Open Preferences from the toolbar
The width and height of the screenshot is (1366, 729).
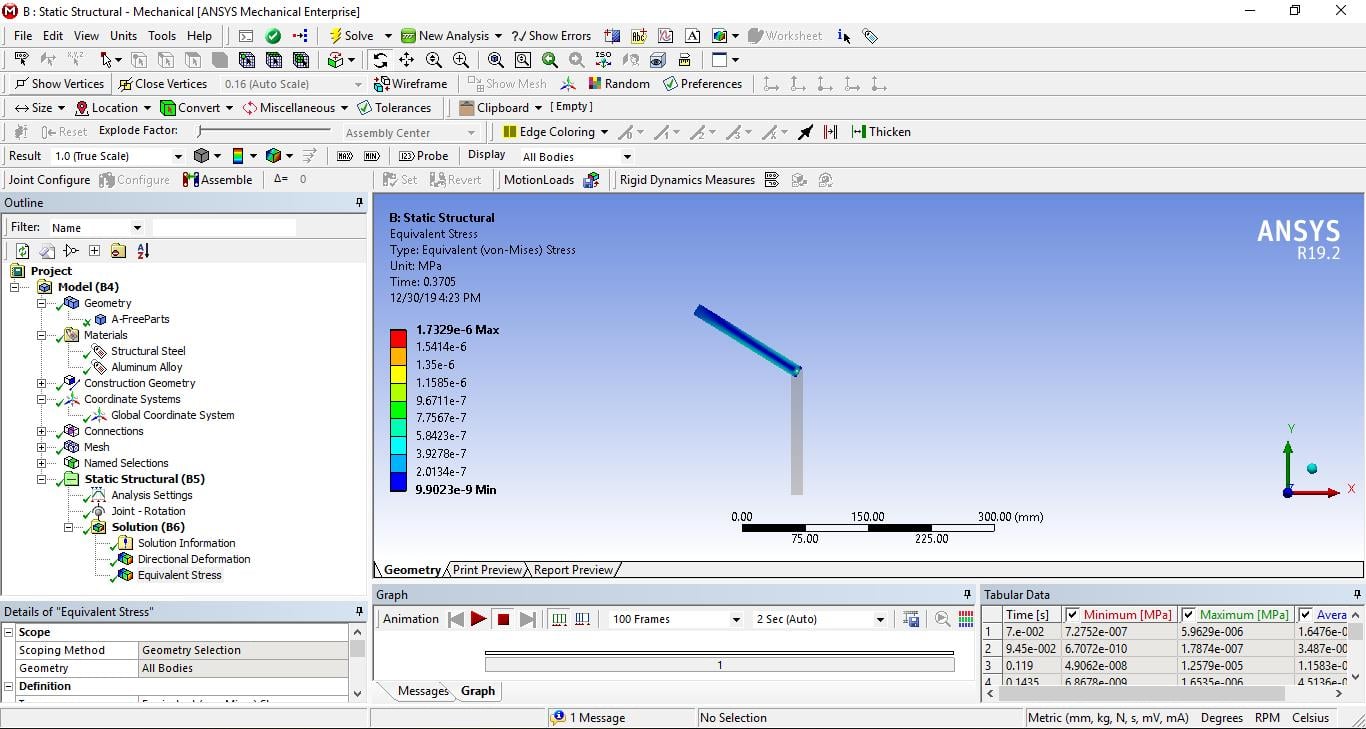click(x=702, y=84)
